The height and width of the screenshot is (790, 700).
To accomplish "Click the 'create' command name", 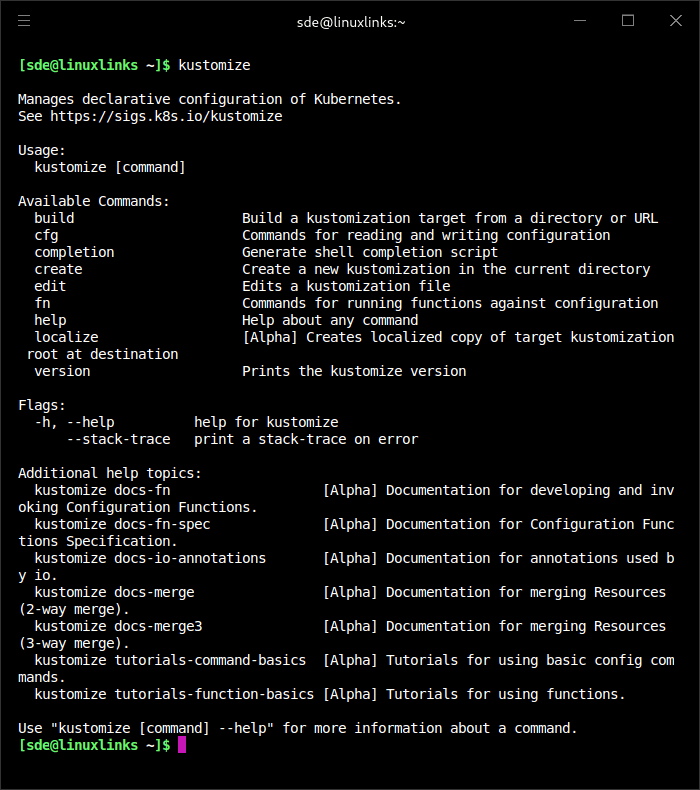I will pos(58,270).
